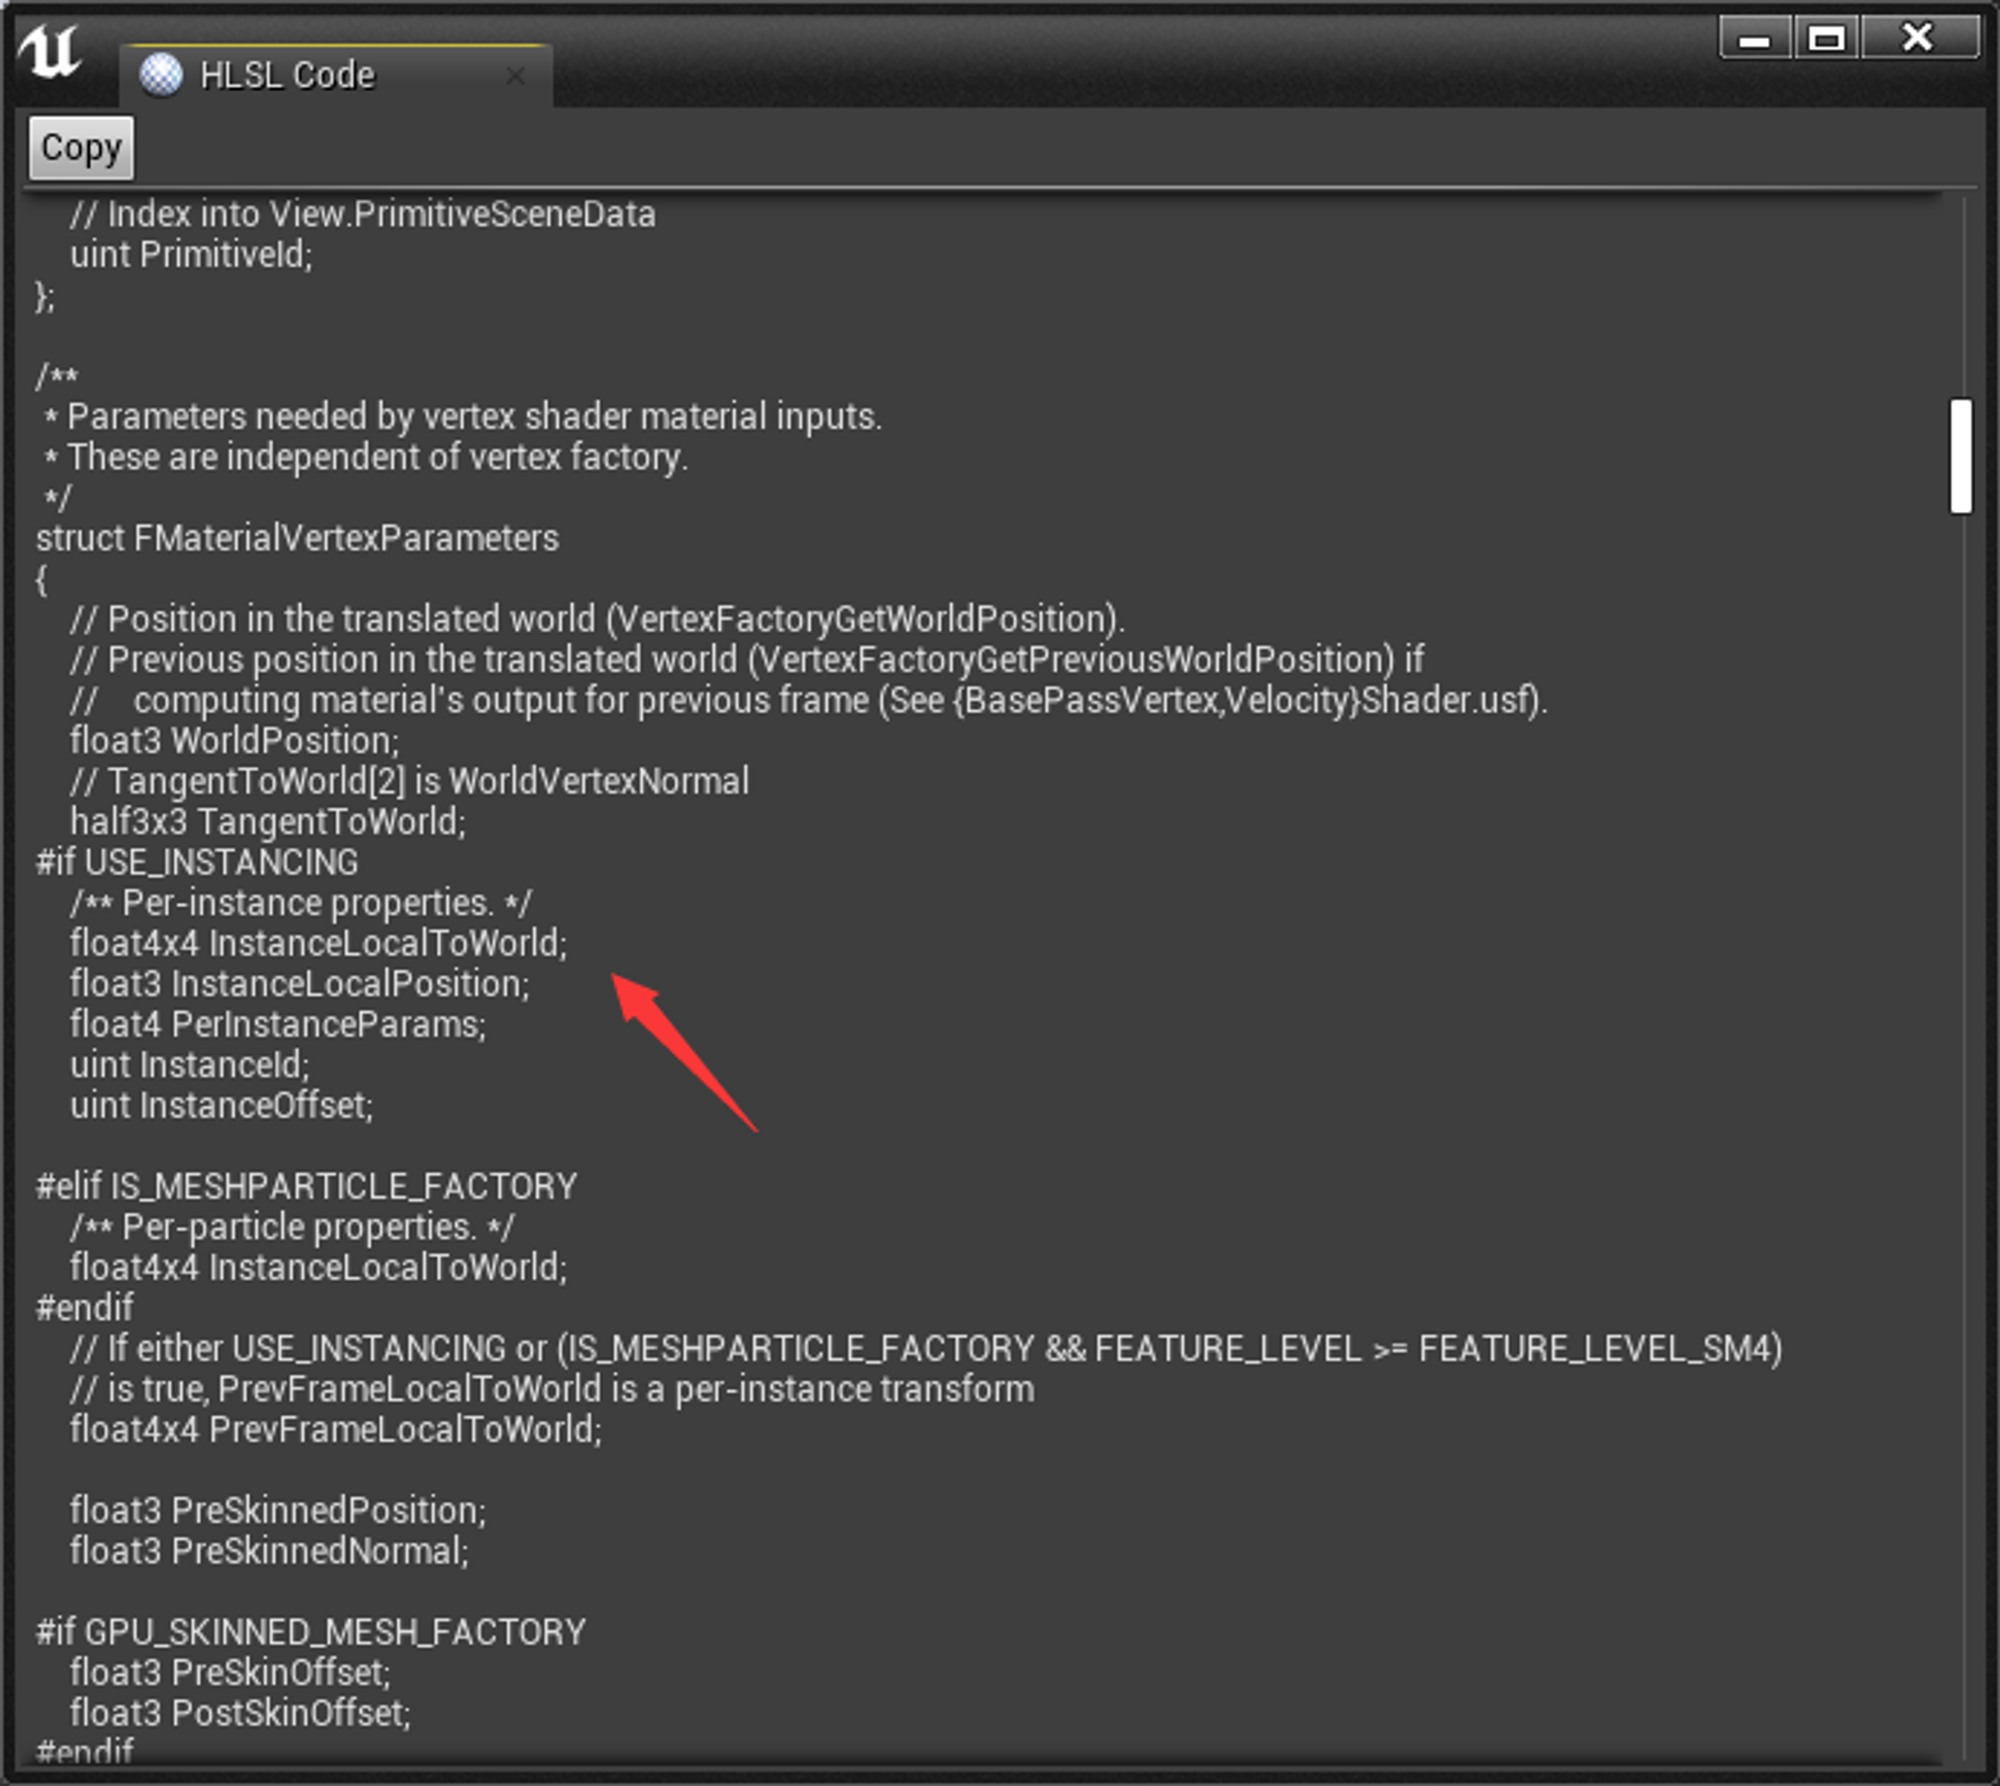Viewport: 2000px width, 1786px height.
Task: Click the float4x4 PrevFrameLocalToWorld line
Action: (x=336, y=1430)
